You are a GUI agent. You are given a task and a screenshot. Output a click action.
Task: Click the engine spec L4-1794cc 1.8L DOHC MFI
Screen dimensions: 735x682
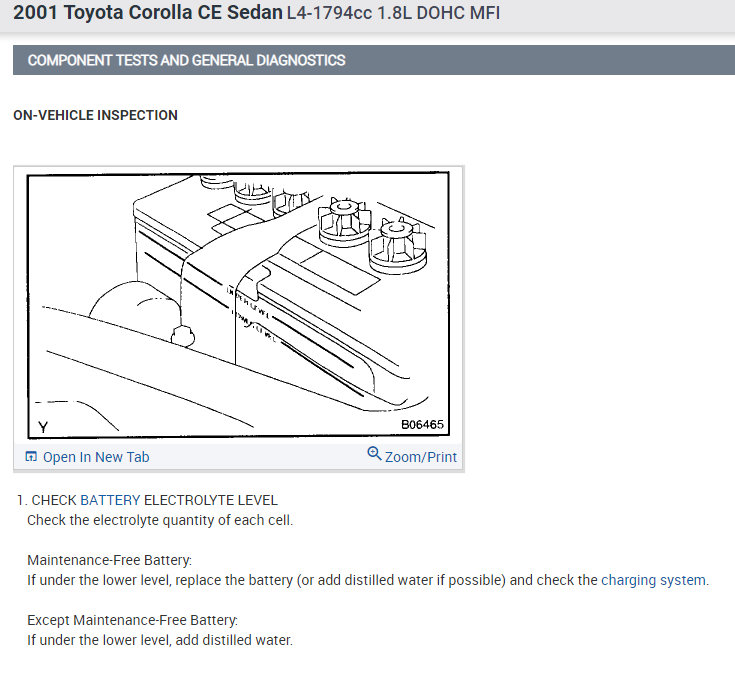click(393, 13)
